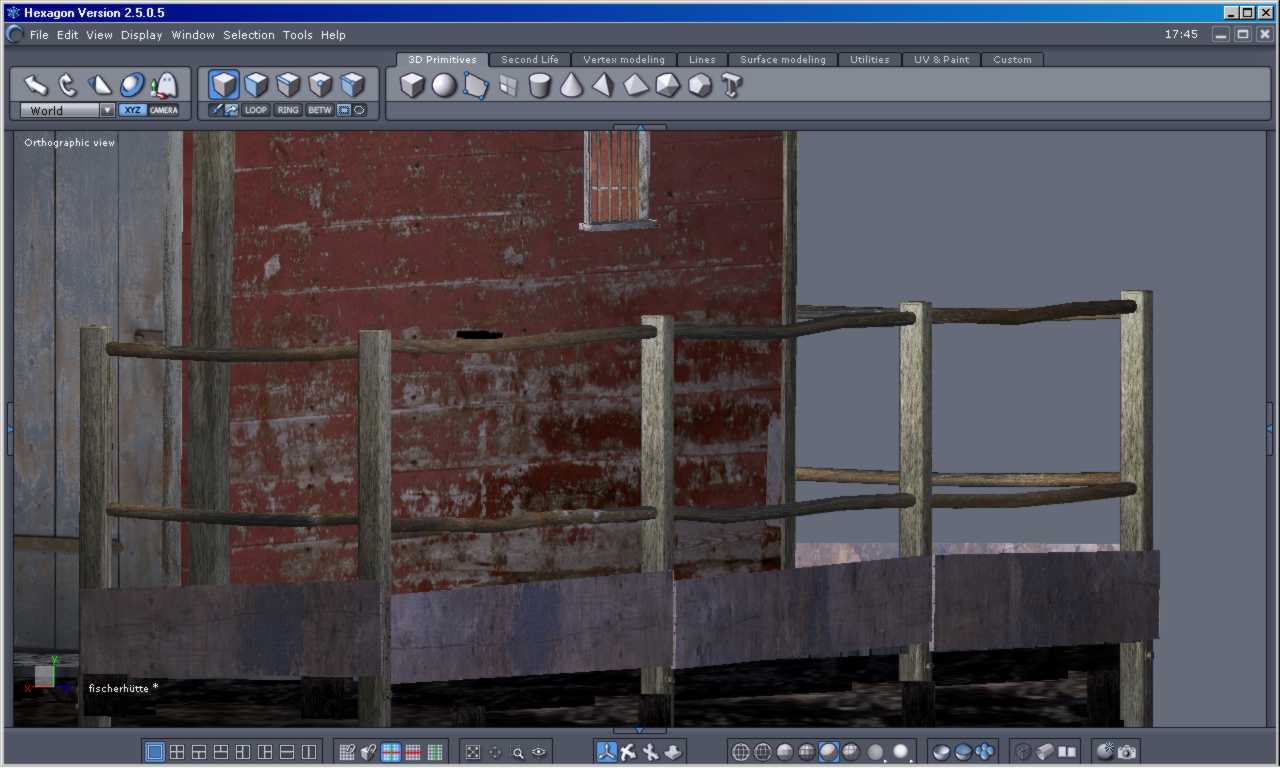Open the Tools menu

tap(298, 35)
